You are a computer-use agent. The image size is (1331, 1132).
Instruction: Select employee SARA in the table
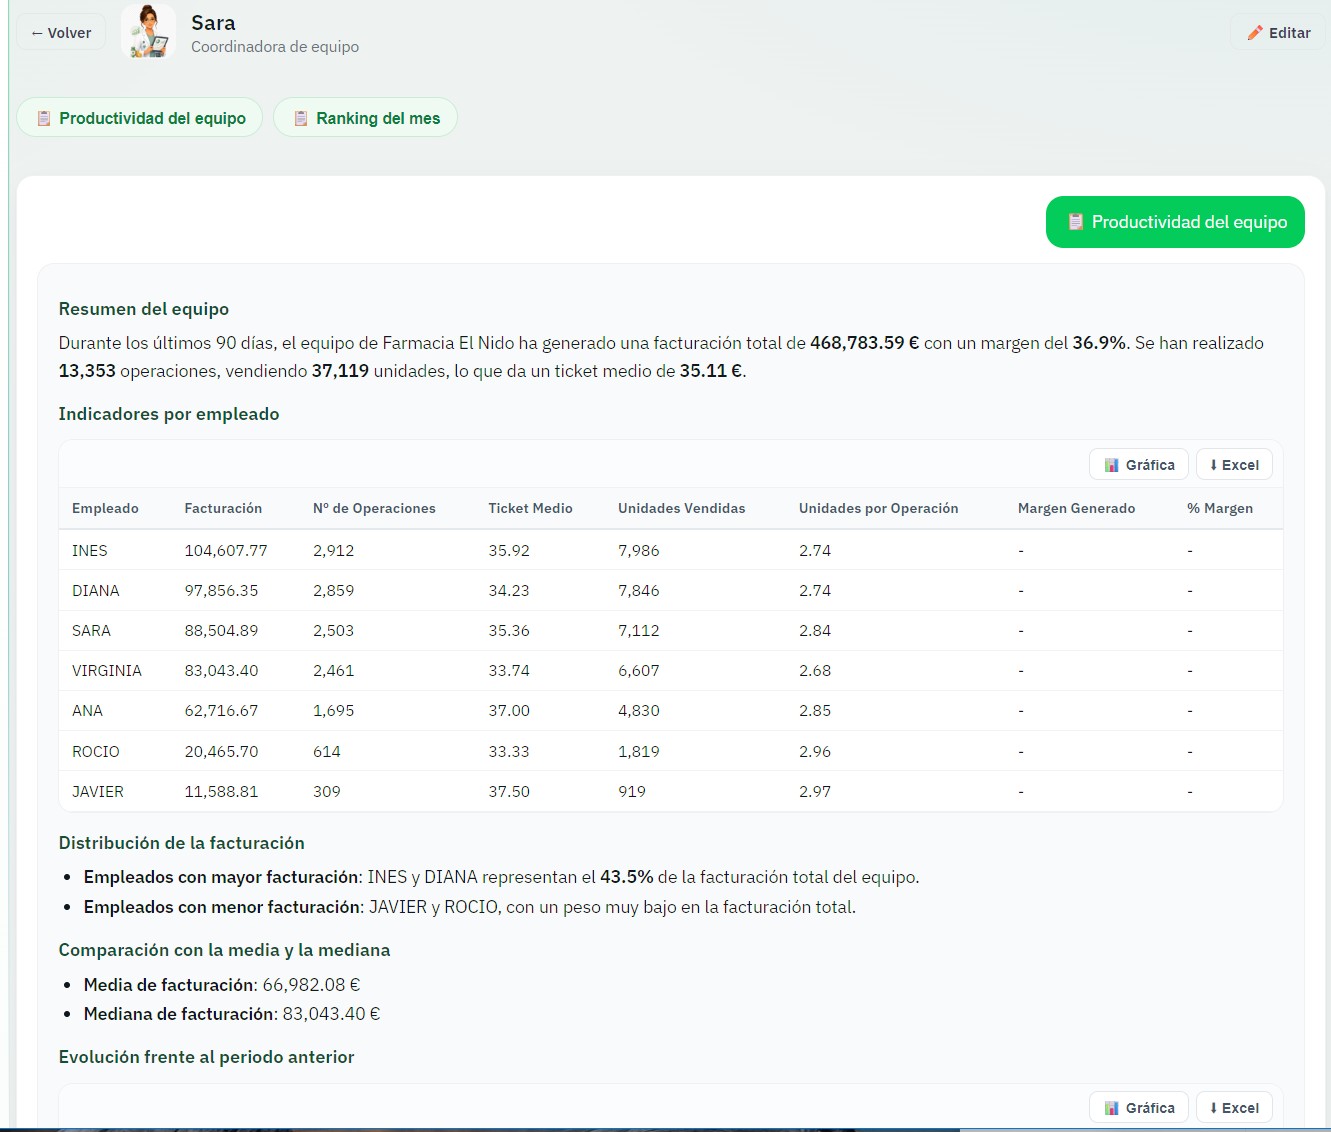(x=91, y=631)
